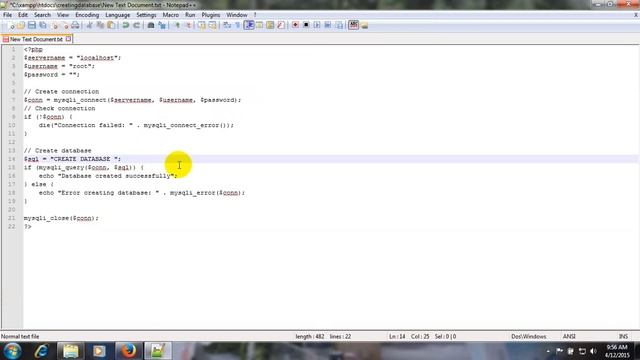Switch to Firefox in taskbar

click(128, 351)
